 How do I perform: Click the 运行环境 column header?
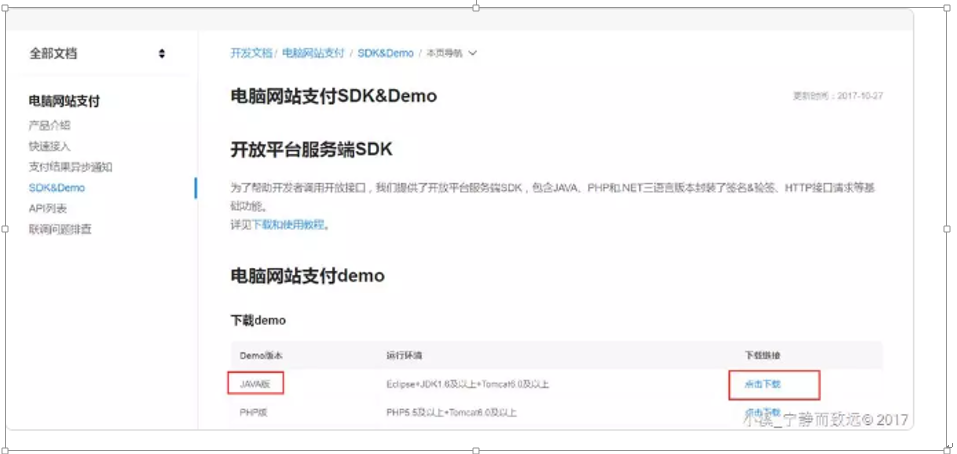click(x=405, y=355)
